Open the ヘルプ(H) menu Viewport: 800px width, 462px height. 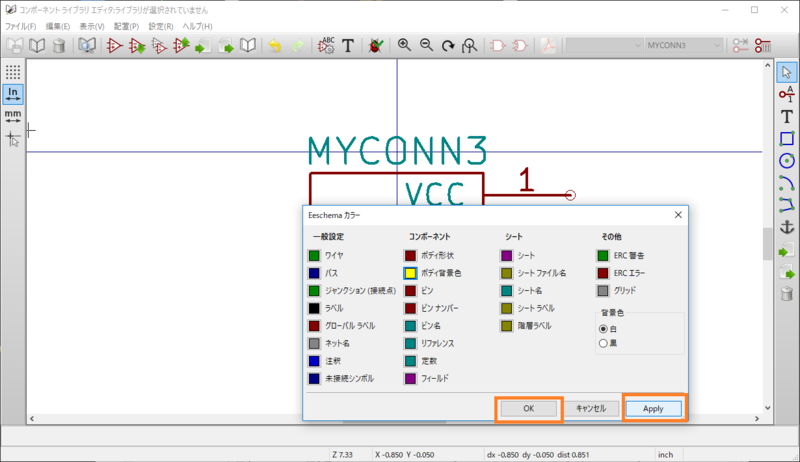tap(197, 27)
